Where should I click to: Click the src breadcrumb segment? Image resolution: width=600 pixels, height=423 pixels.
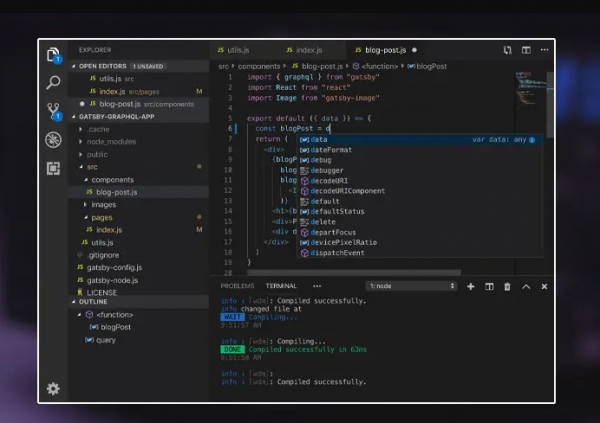[223, 66]
